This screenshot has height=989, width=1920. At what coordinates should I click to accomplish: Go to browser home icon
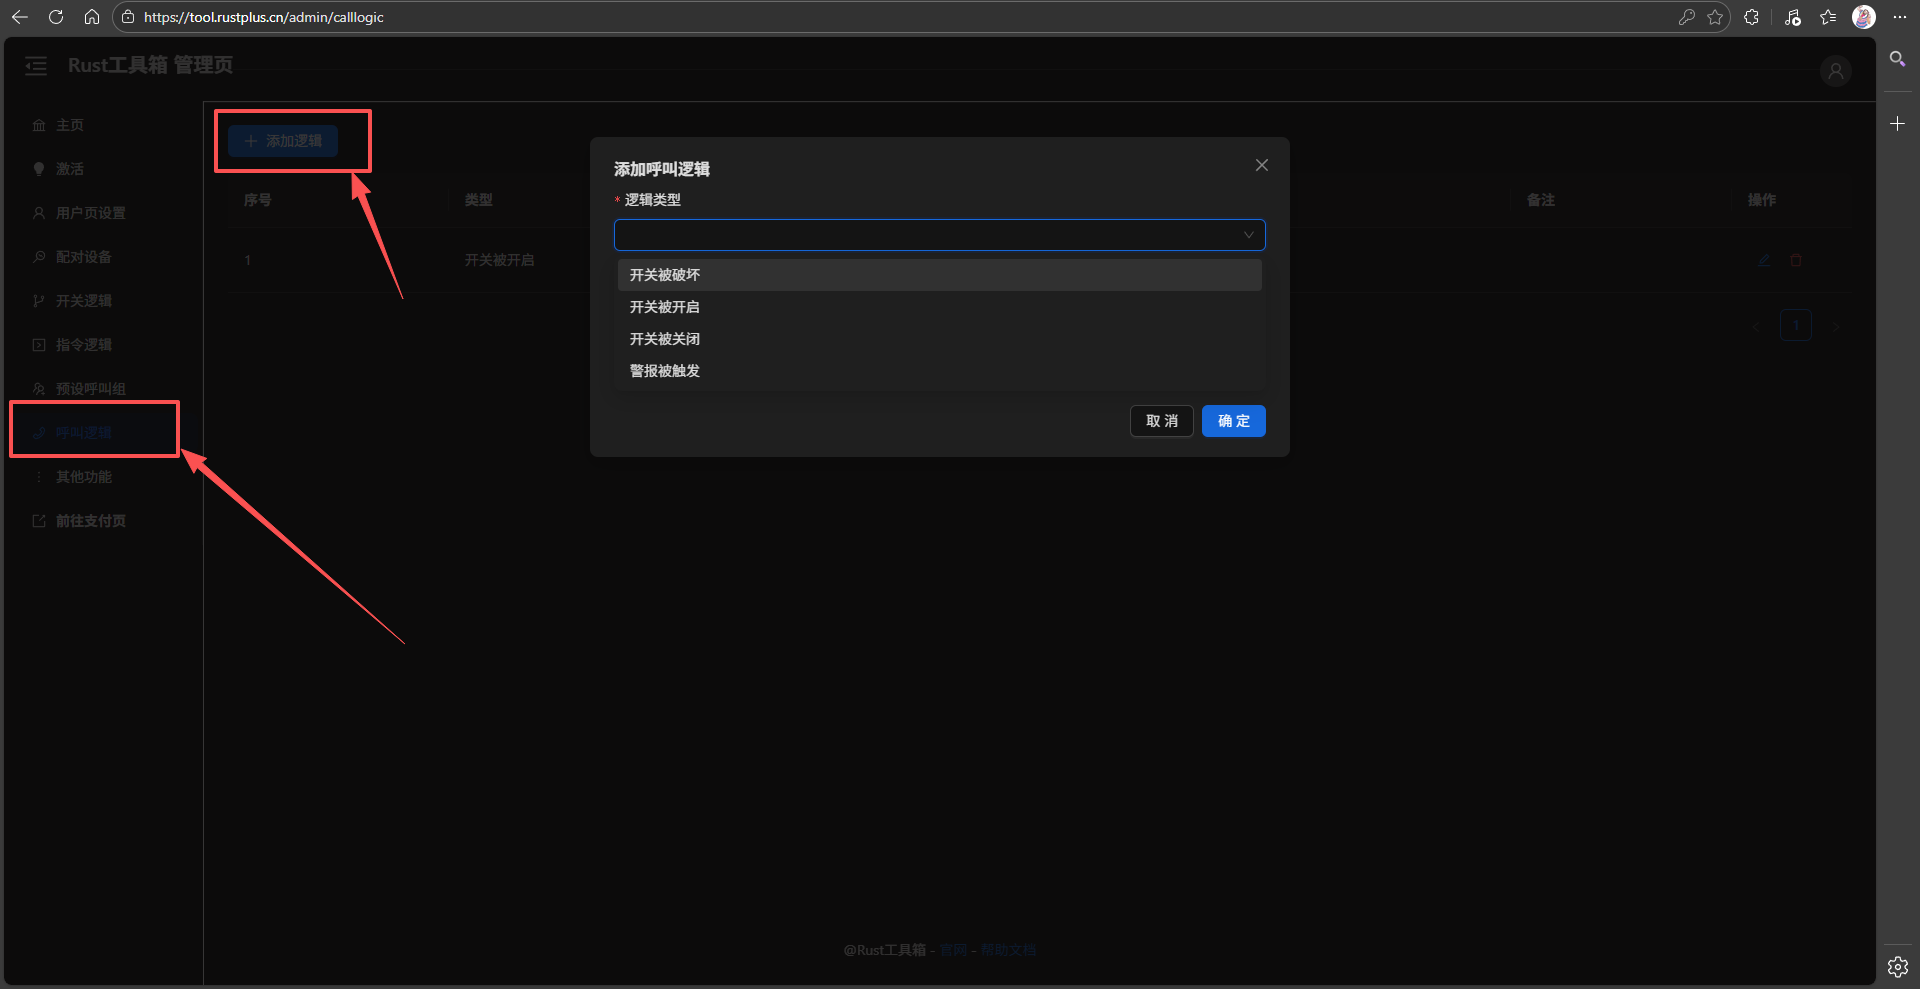tap(92, 17)
